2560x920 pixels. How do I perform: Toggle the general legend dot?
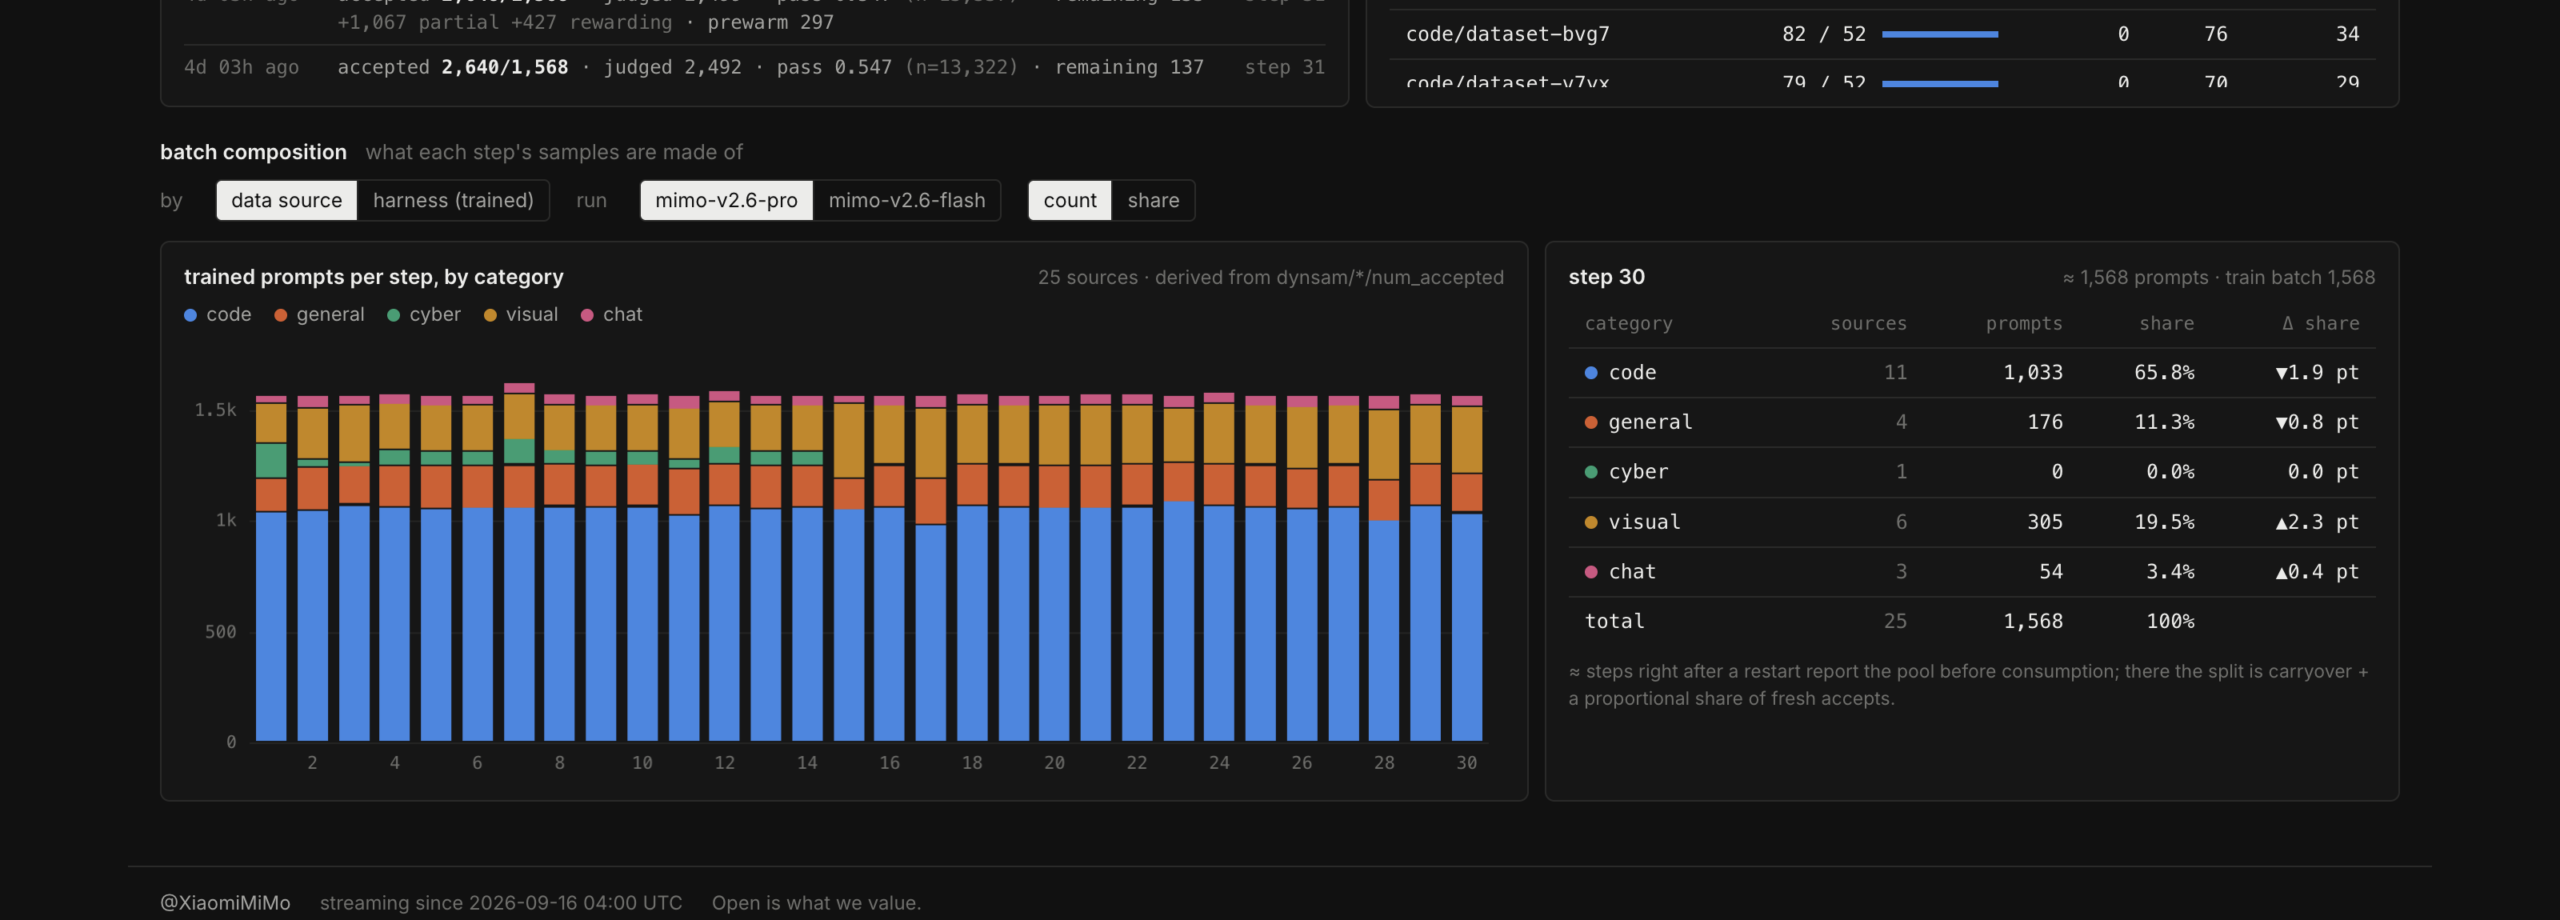click(x=280, y=315)
